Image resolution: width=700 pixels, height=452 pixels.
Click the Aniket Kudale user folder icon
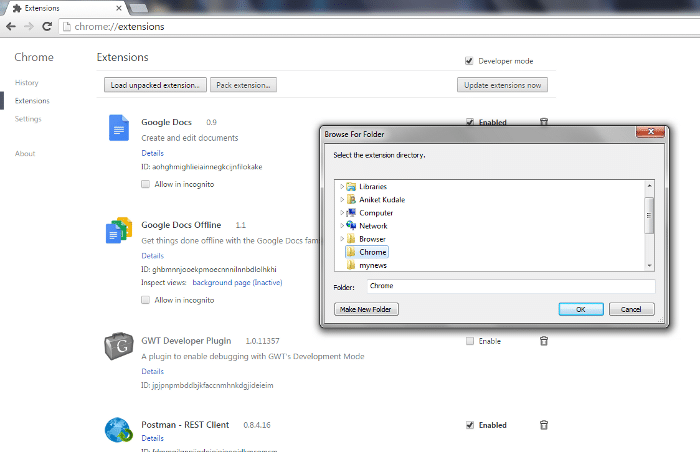pos(351,199)
